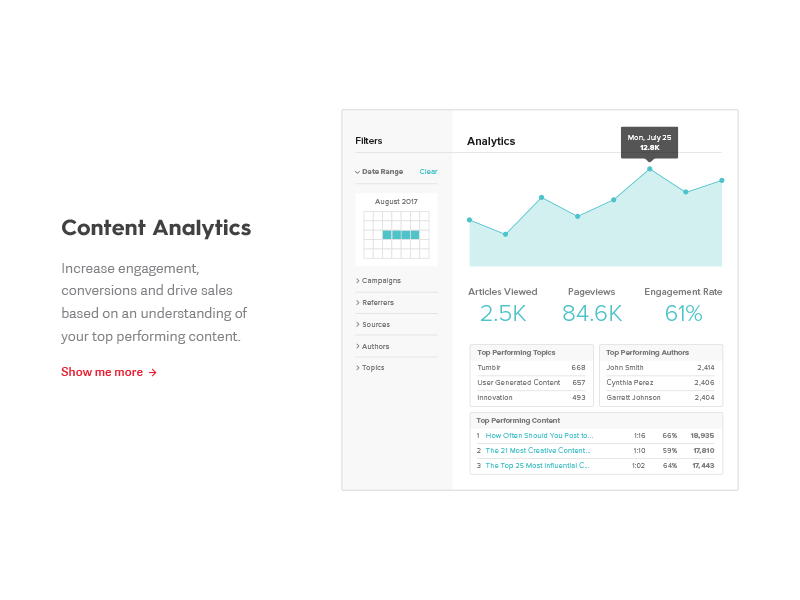Click the Analytics panel header
800x600 pixels.
[491, 141]
